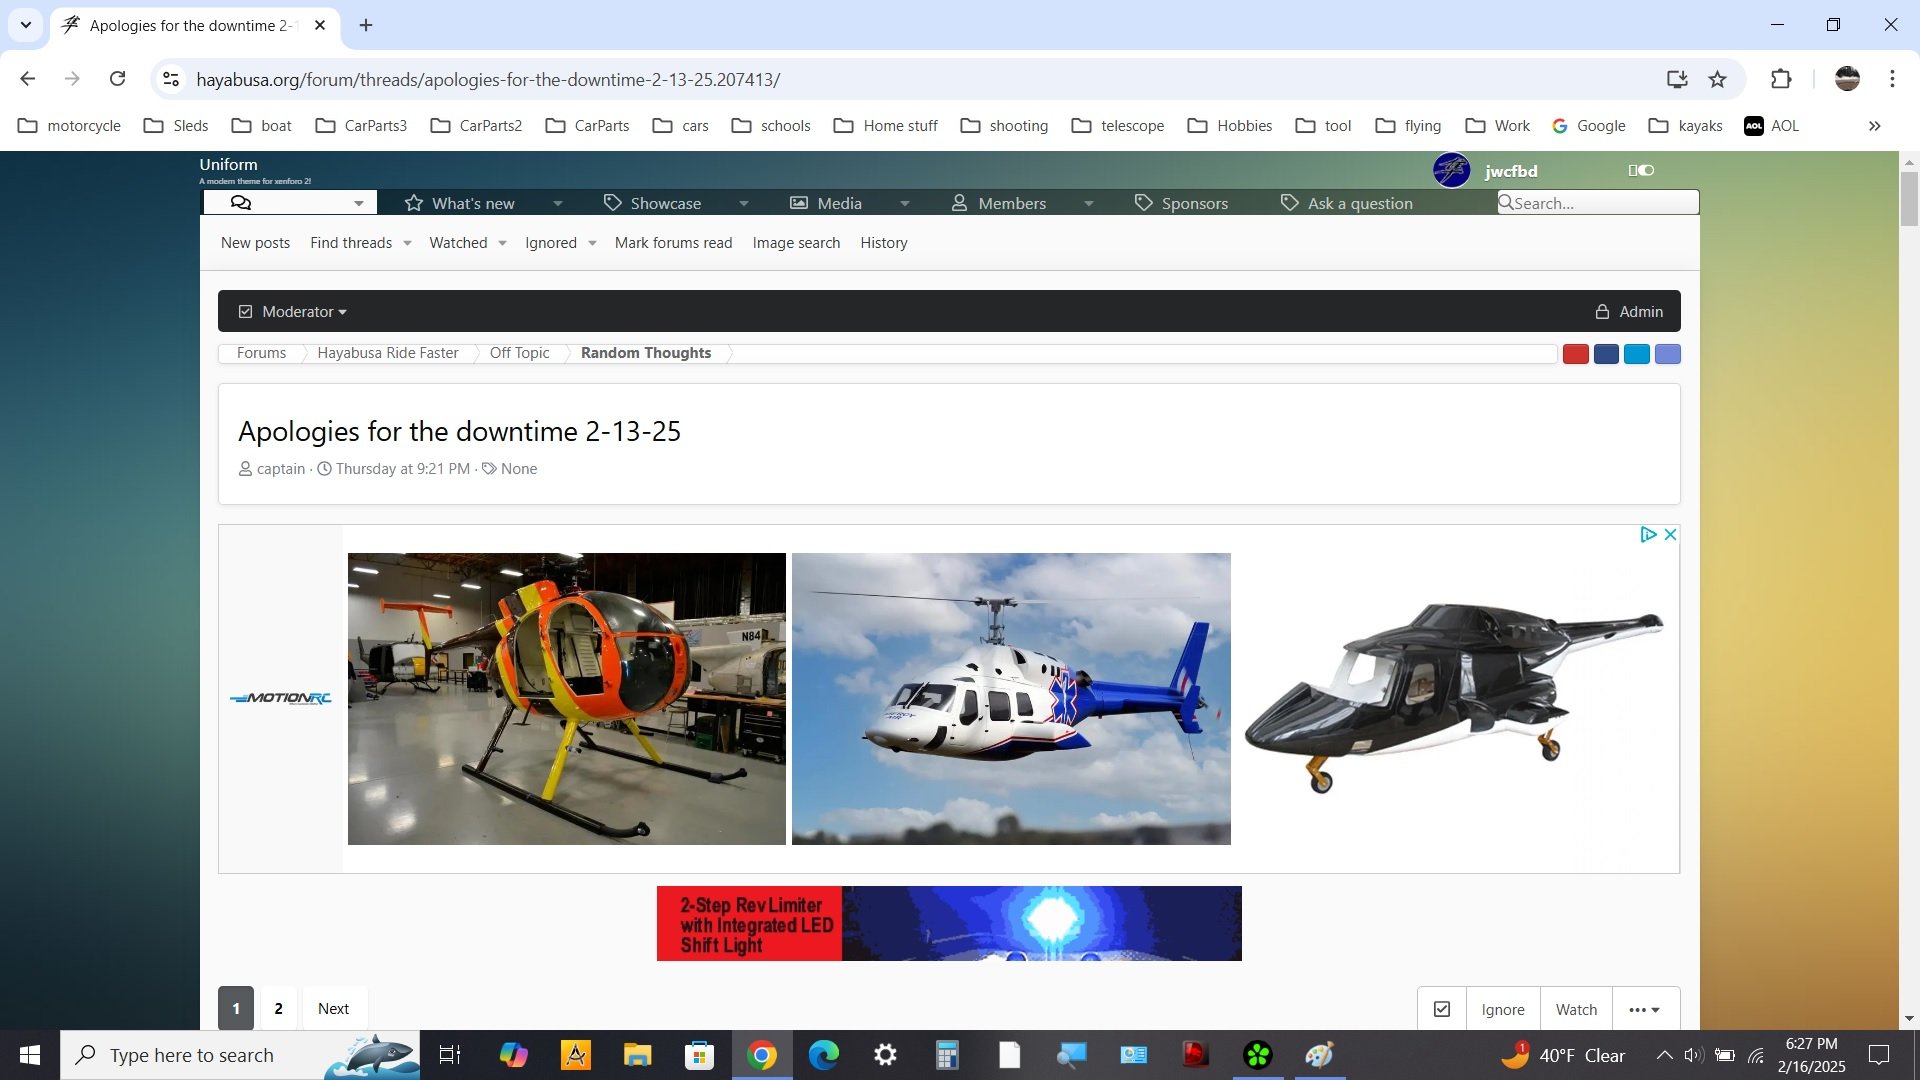Screen dimensions: 1920x1080
Task: Open the Random Thoughts forum tab
Action: pos(645,352)
